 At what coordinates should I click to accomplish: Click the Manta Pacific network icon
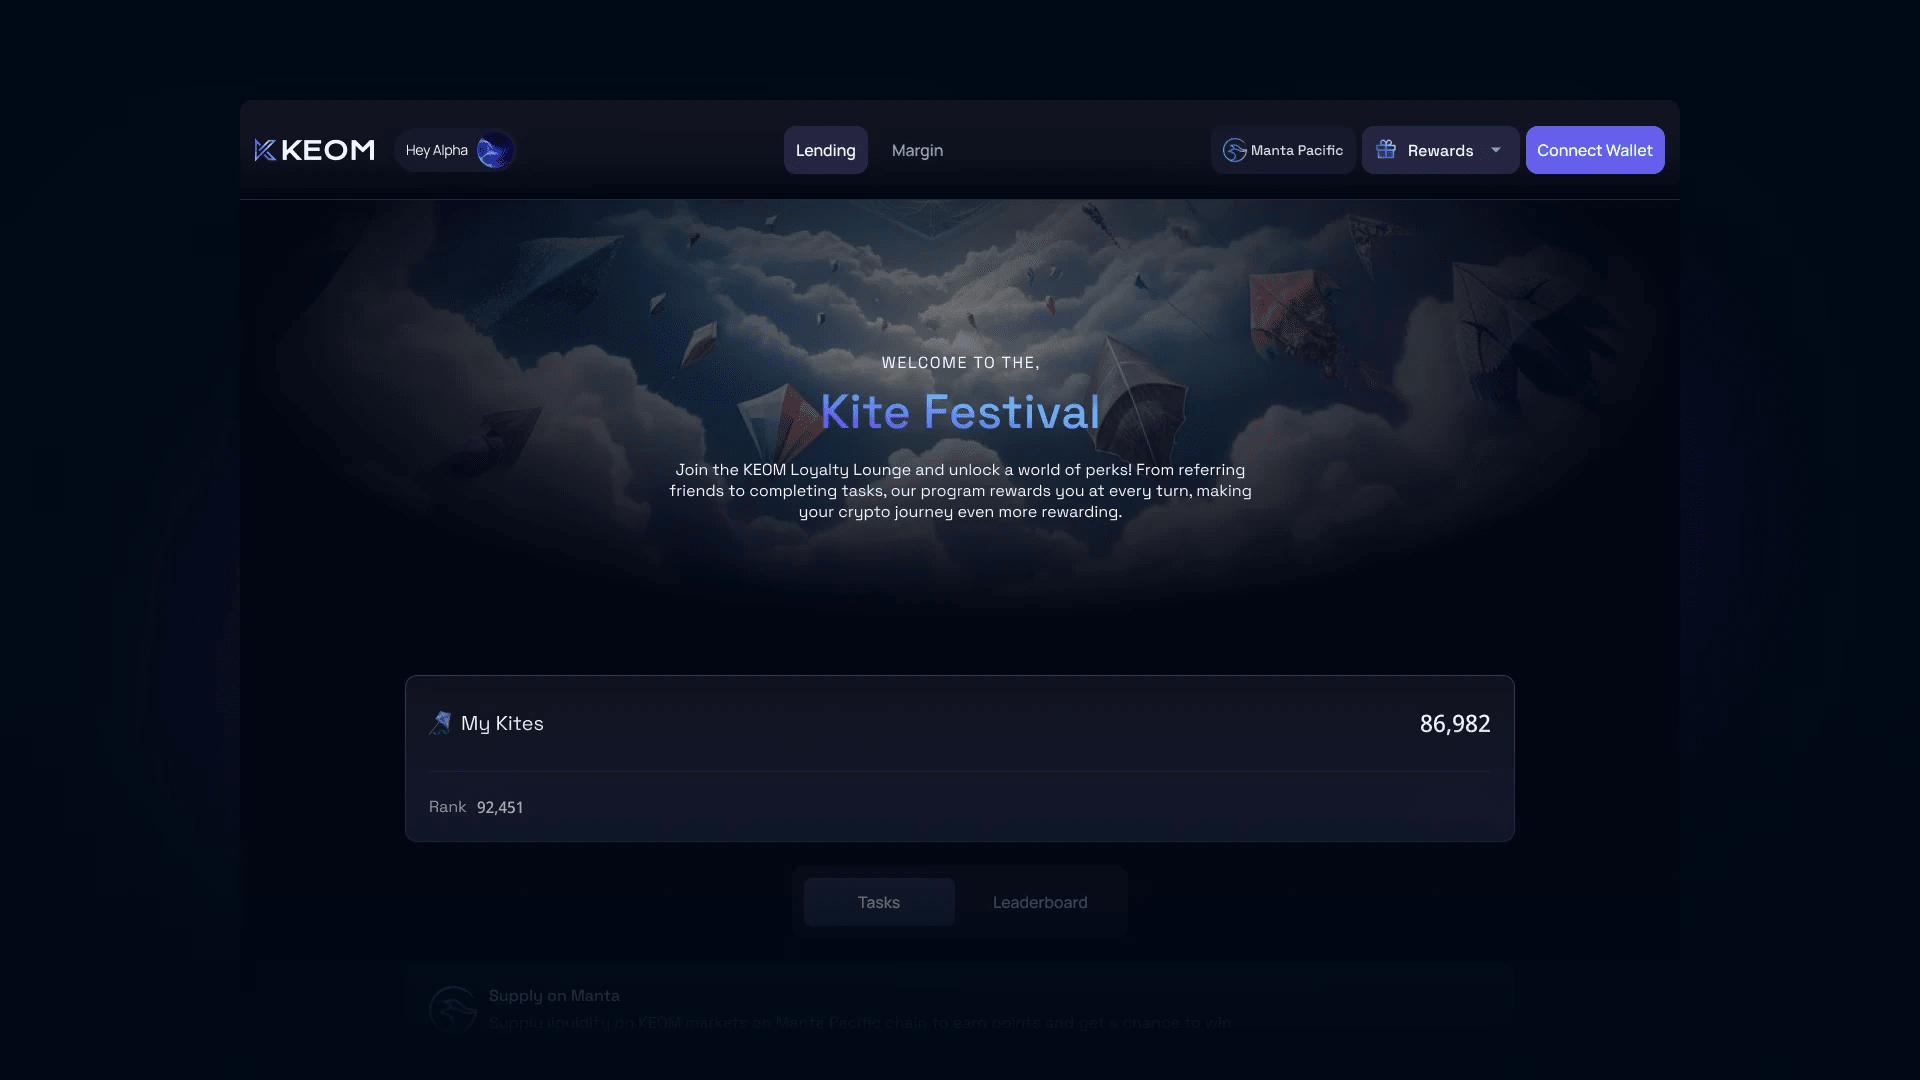(x=1235, y=150)
